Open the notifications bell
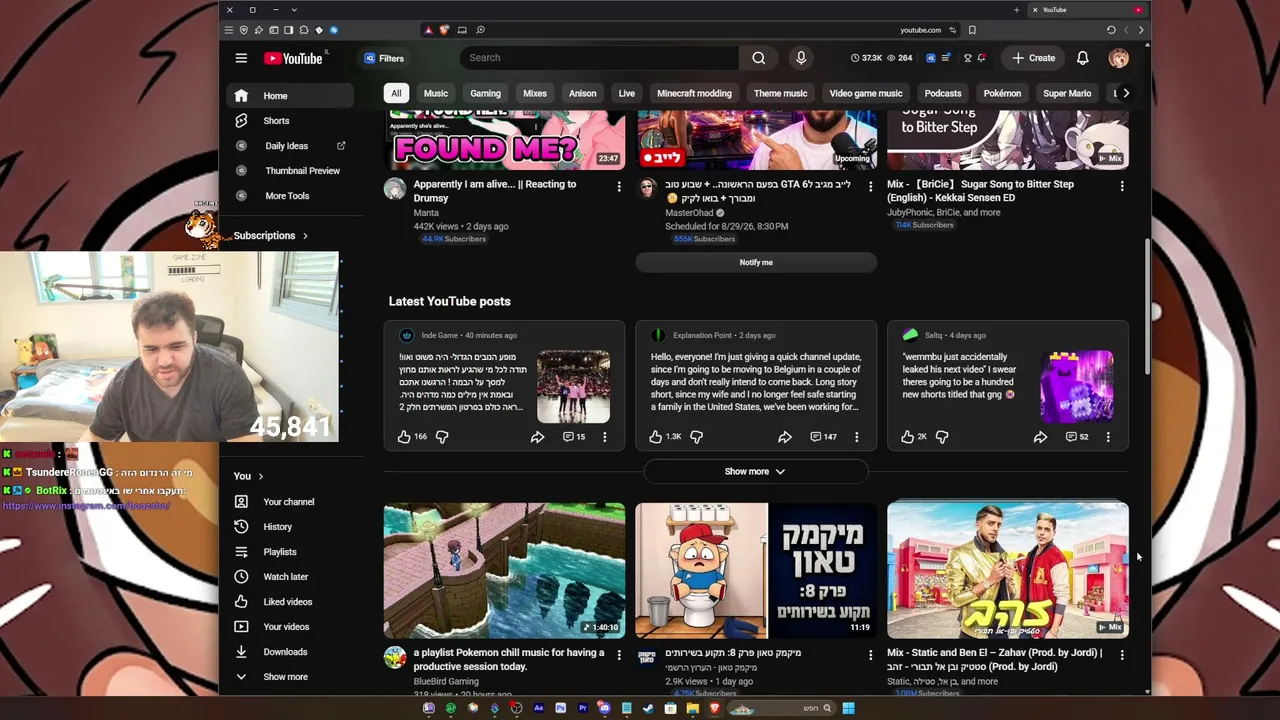This screenshot has height=720, width=1280. (x=1082, y=58)
